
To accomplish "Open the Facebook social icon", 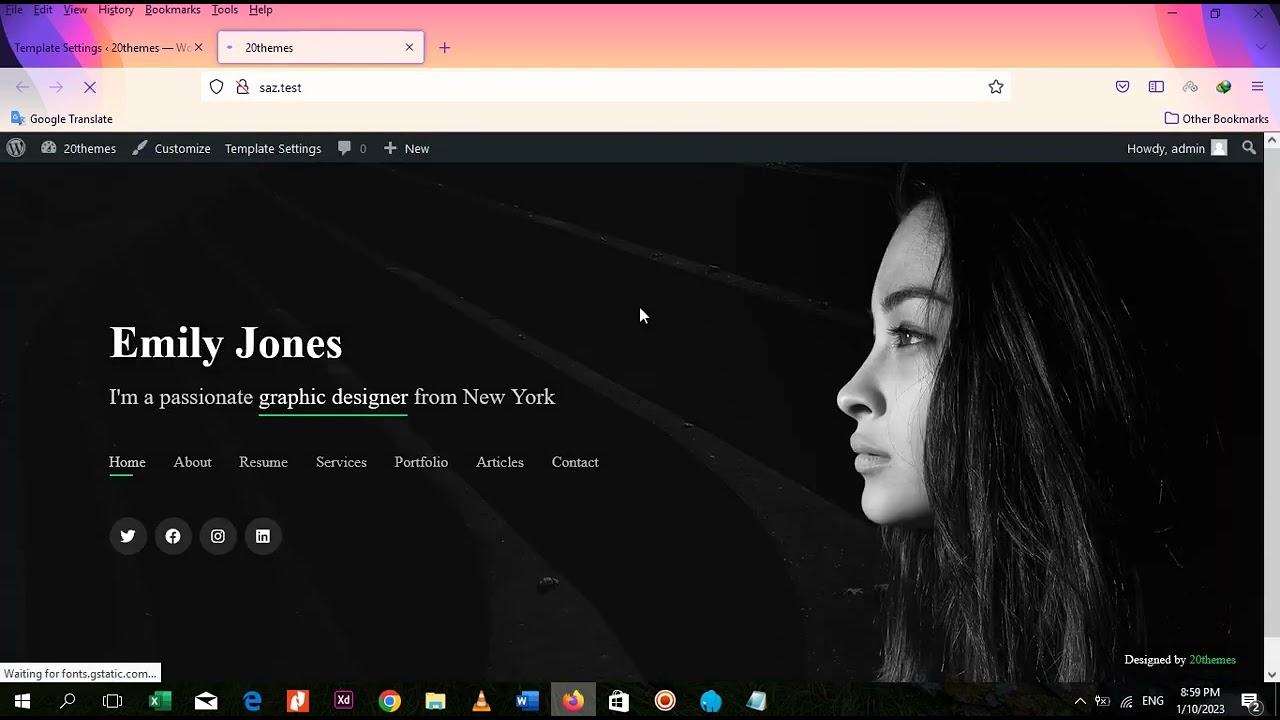I will point(173,536).
